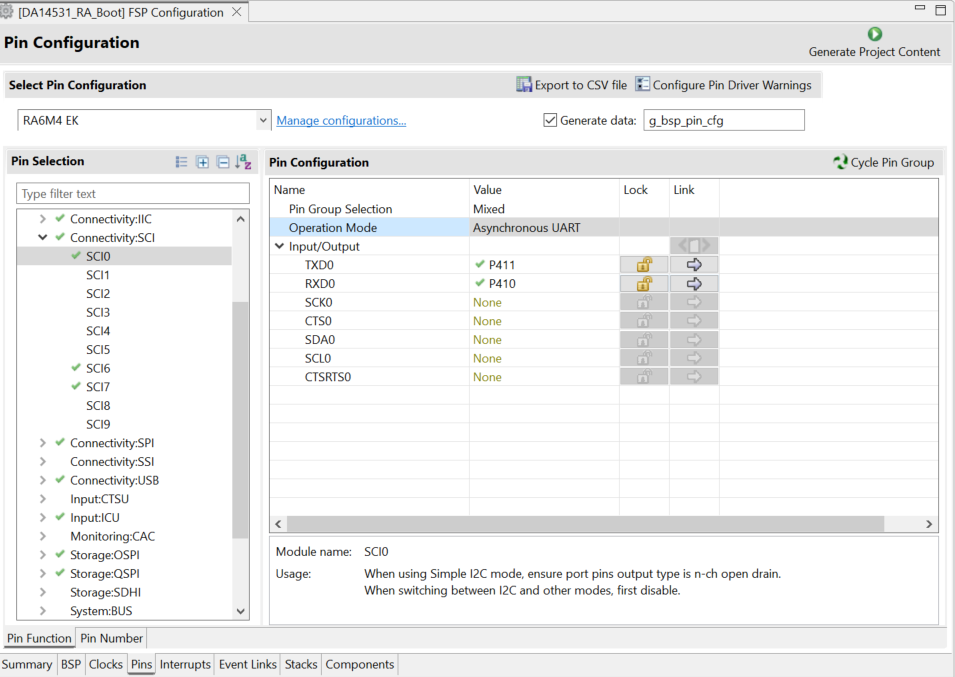Click the Export to CSV file icon
The width and height of the screenshot is (955, 677).
tap(524, 85)
